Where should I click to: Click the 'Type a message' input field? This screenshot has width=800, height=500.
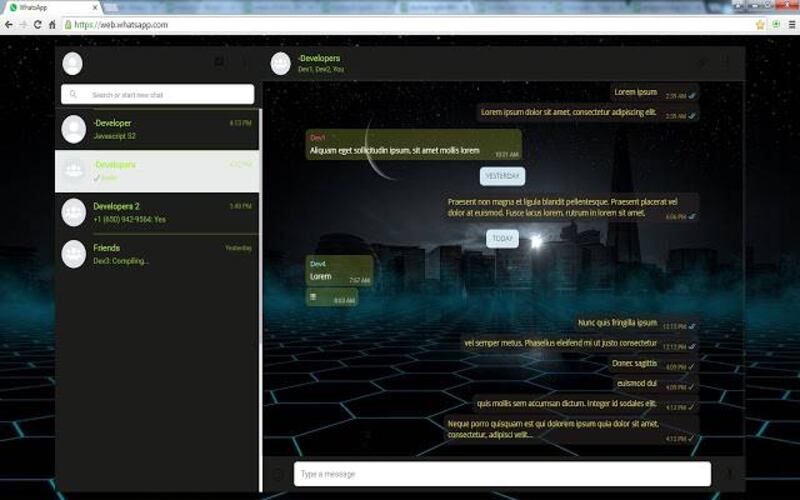point(500,474)
